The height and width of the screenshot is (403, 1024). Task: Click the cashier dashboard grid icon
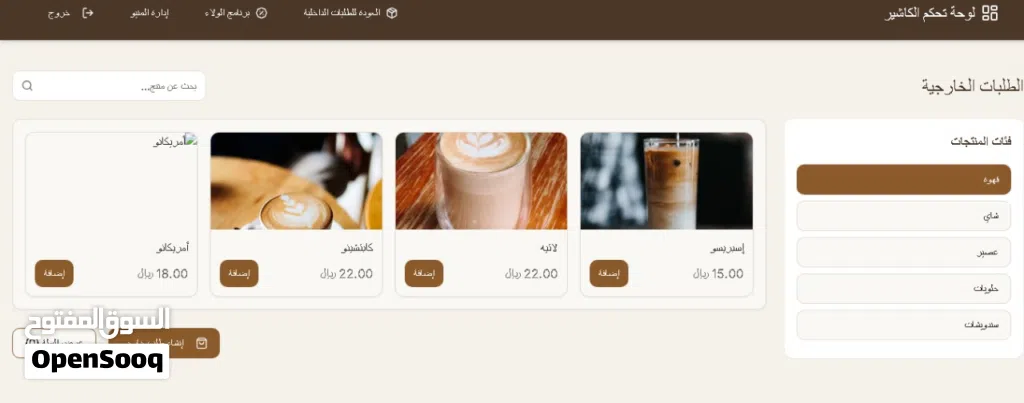click(990, 13)
